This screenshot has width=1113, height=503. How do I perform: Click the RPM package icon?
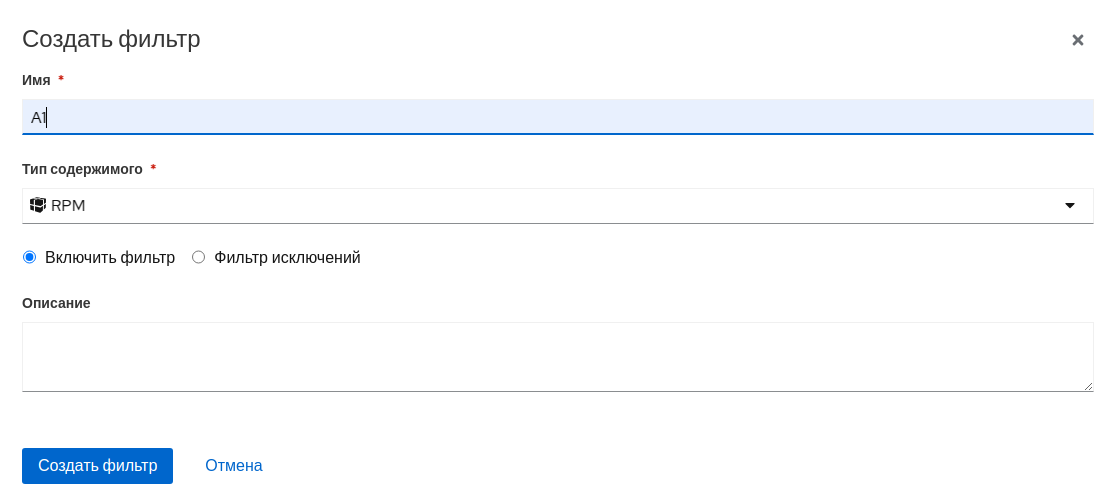(38, 205)
